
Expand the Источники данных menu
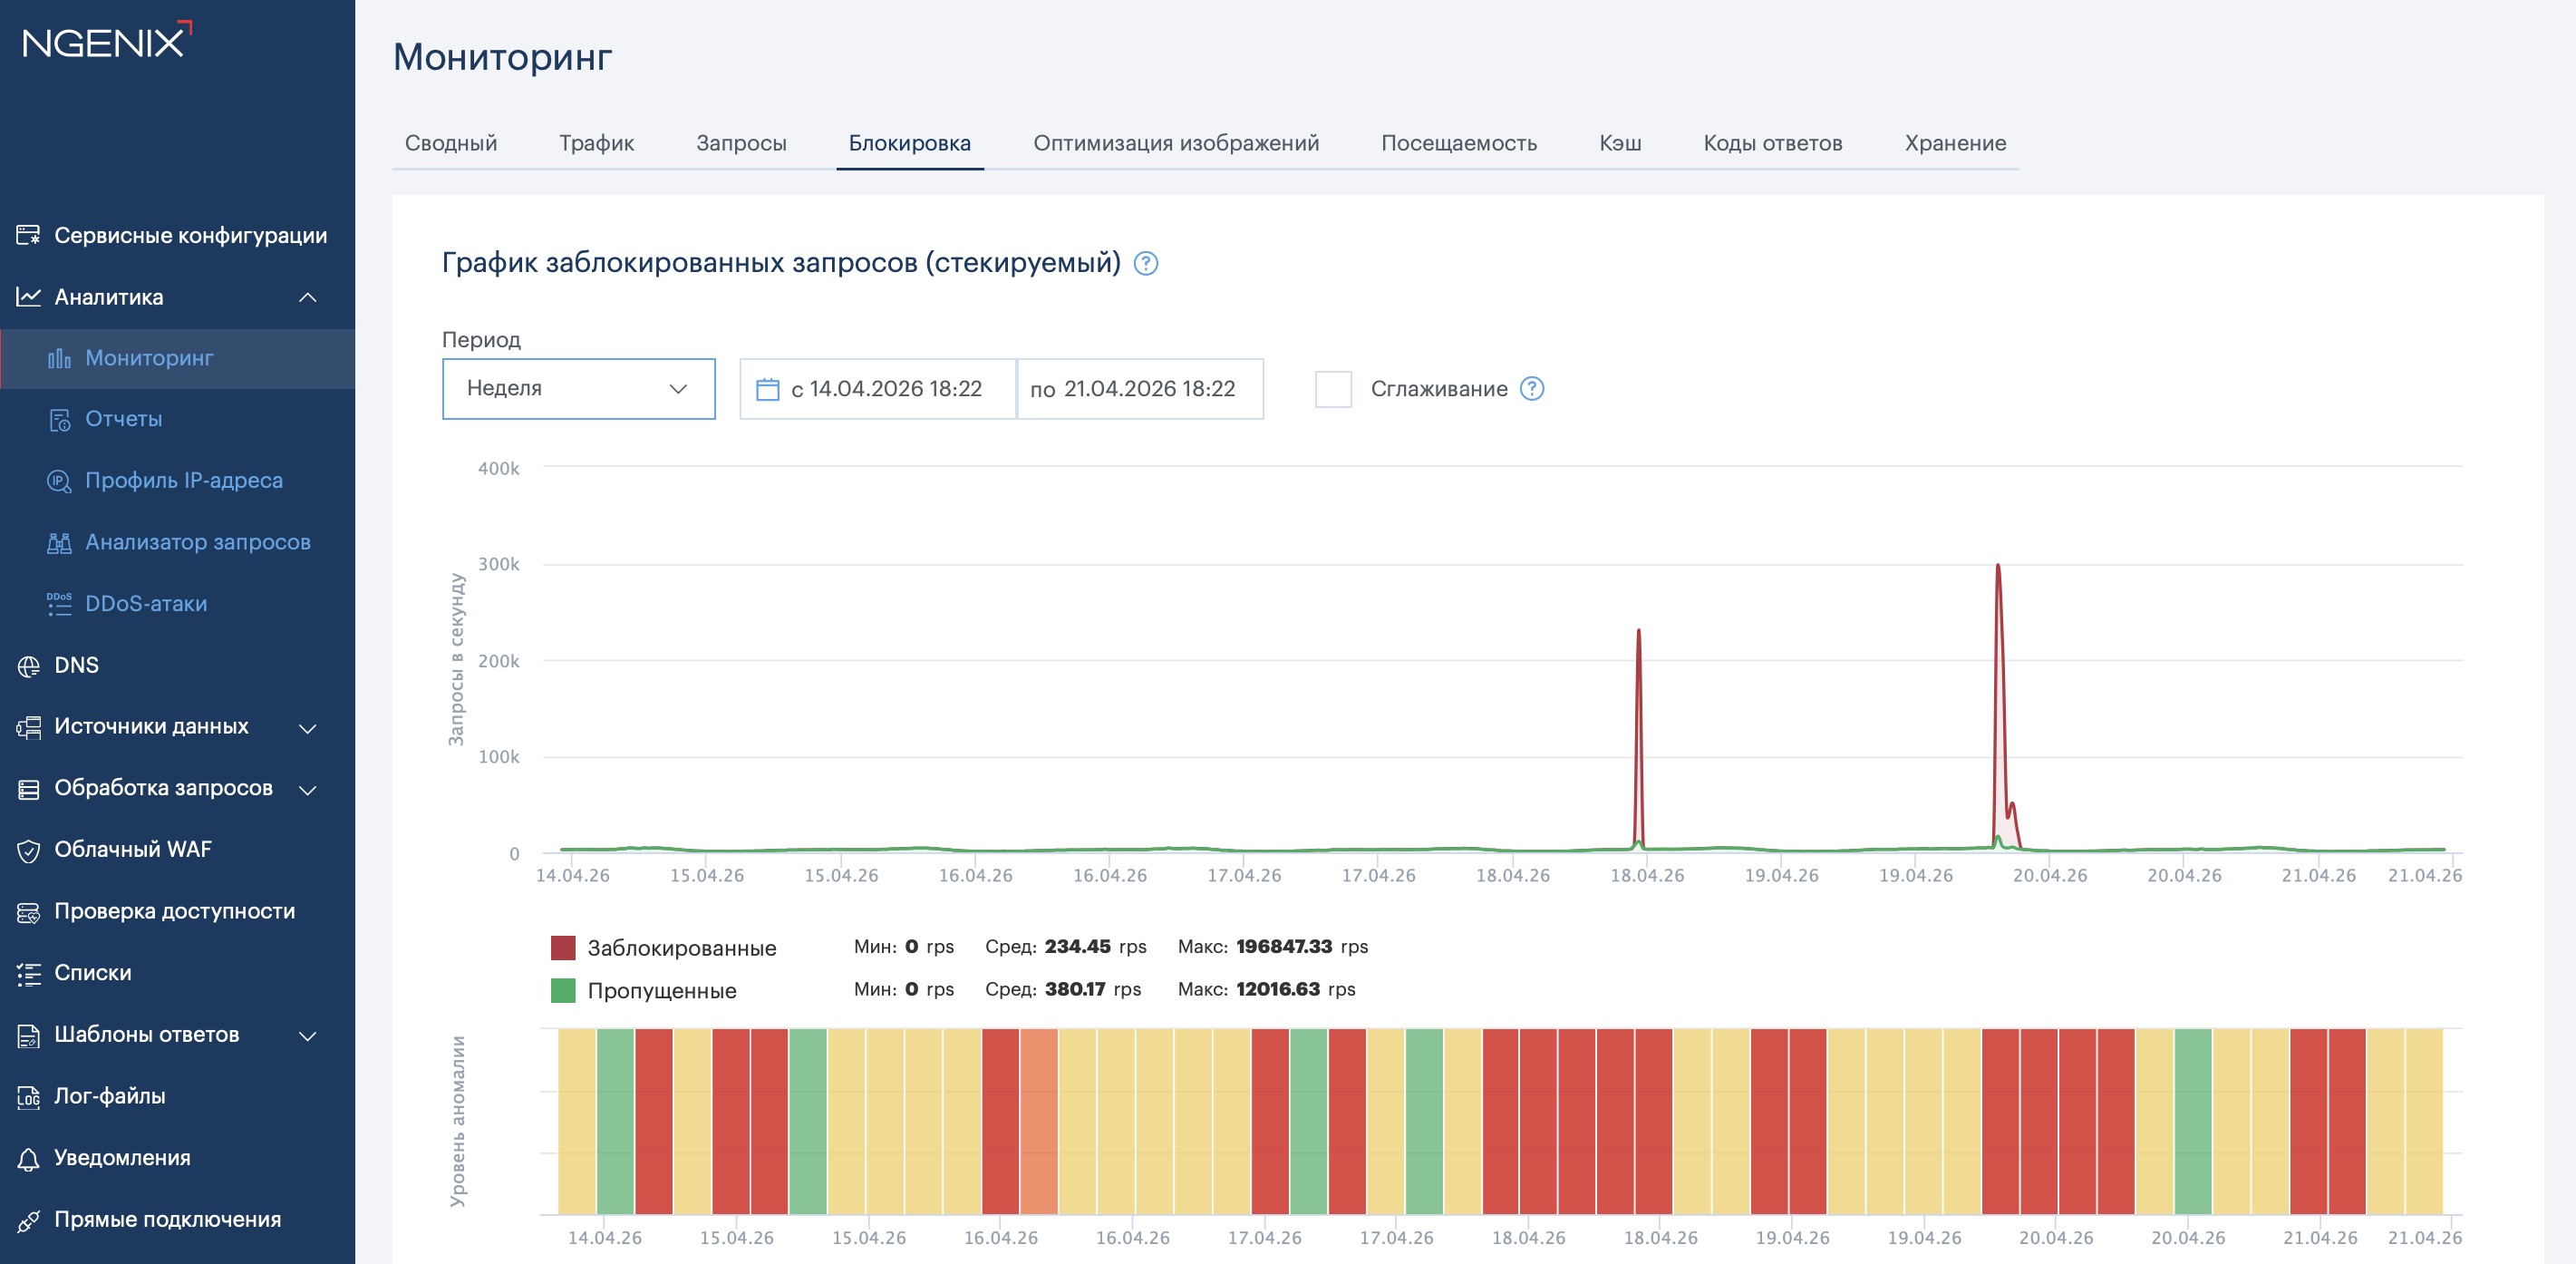(x=307, y=727)
